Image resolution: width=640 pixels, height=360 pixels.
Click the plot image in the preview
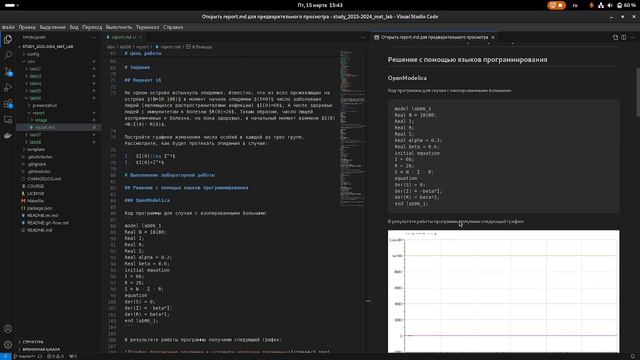(x=503, y=291)
